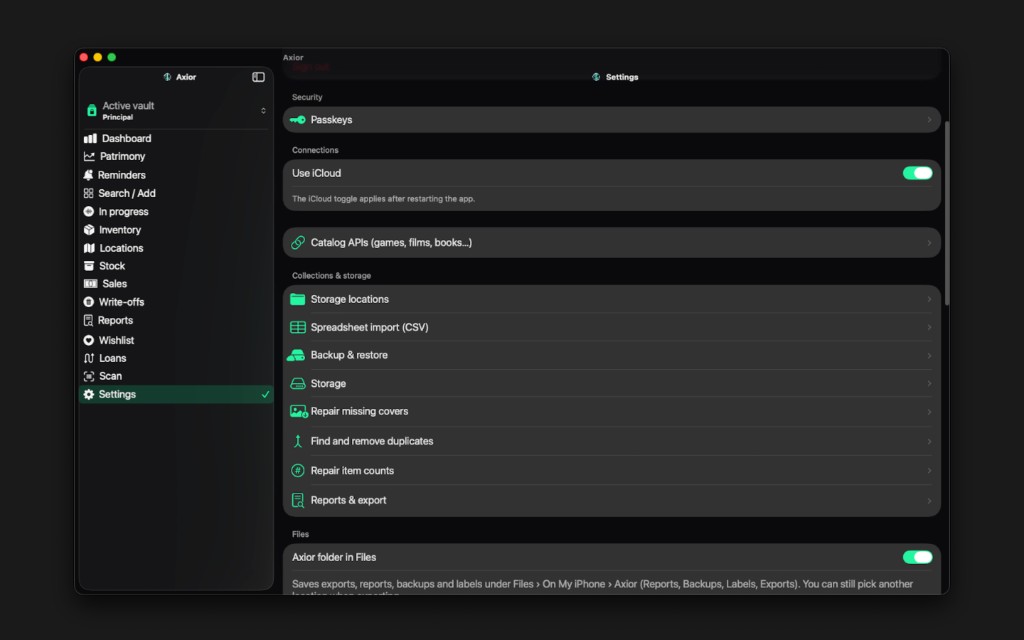Select the Sales label in sidebar
The image size is (1024, 640).
(114, 283)
